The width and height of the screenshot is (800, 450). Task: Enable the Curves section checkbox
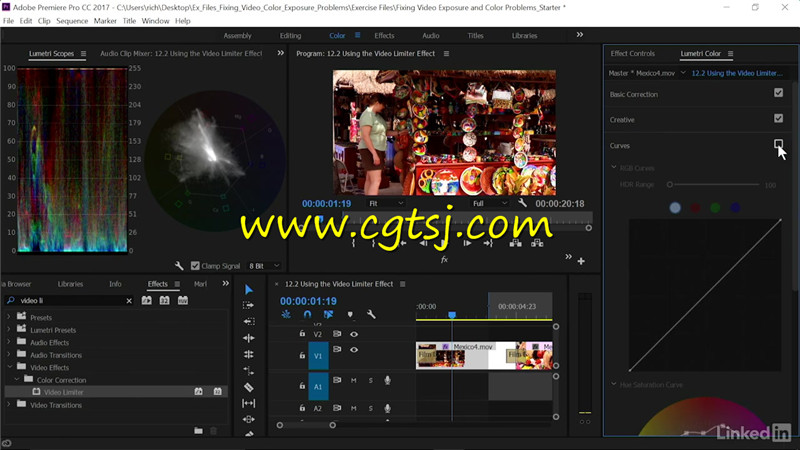pyautogui.click(x=778, y=144)
